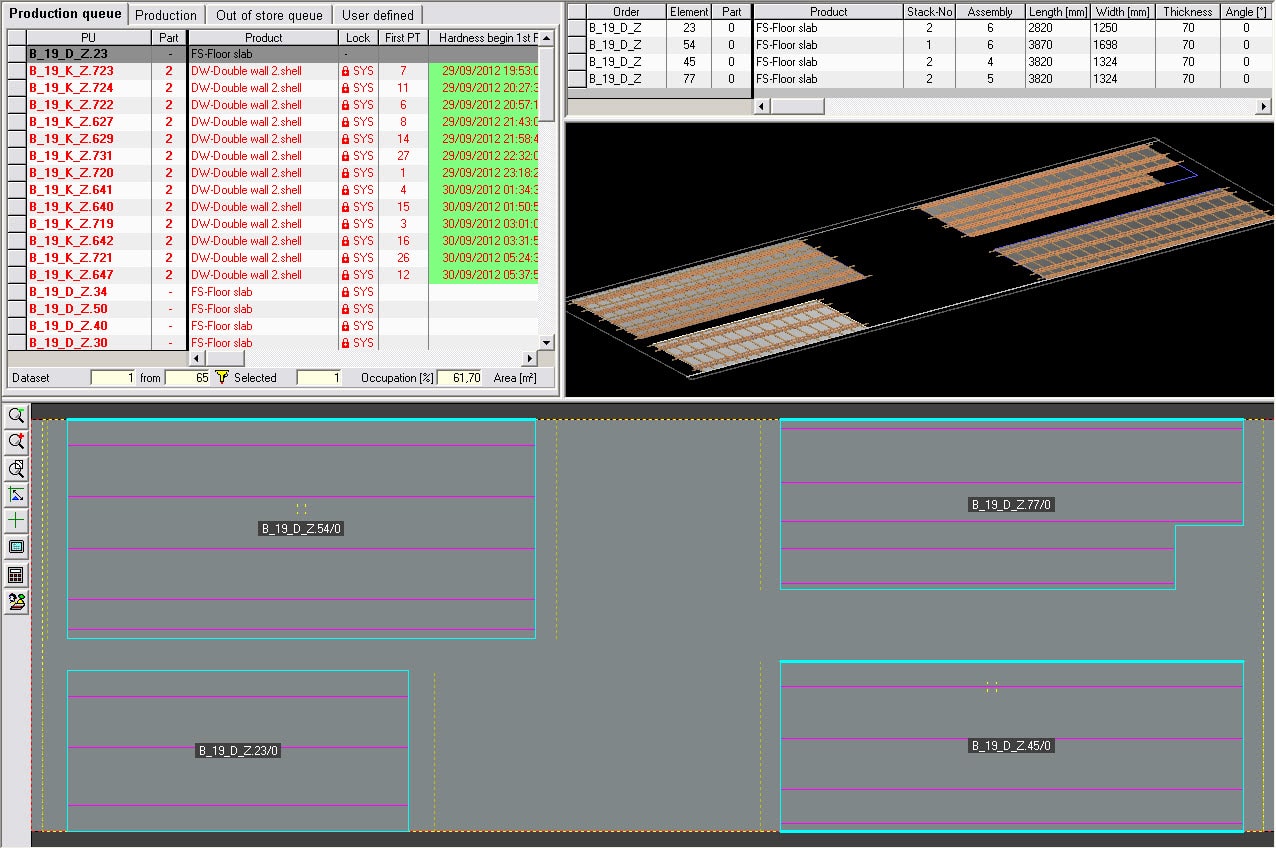Select slab B_19_D_Z.77/0 label in layout

coord(1012,505)
